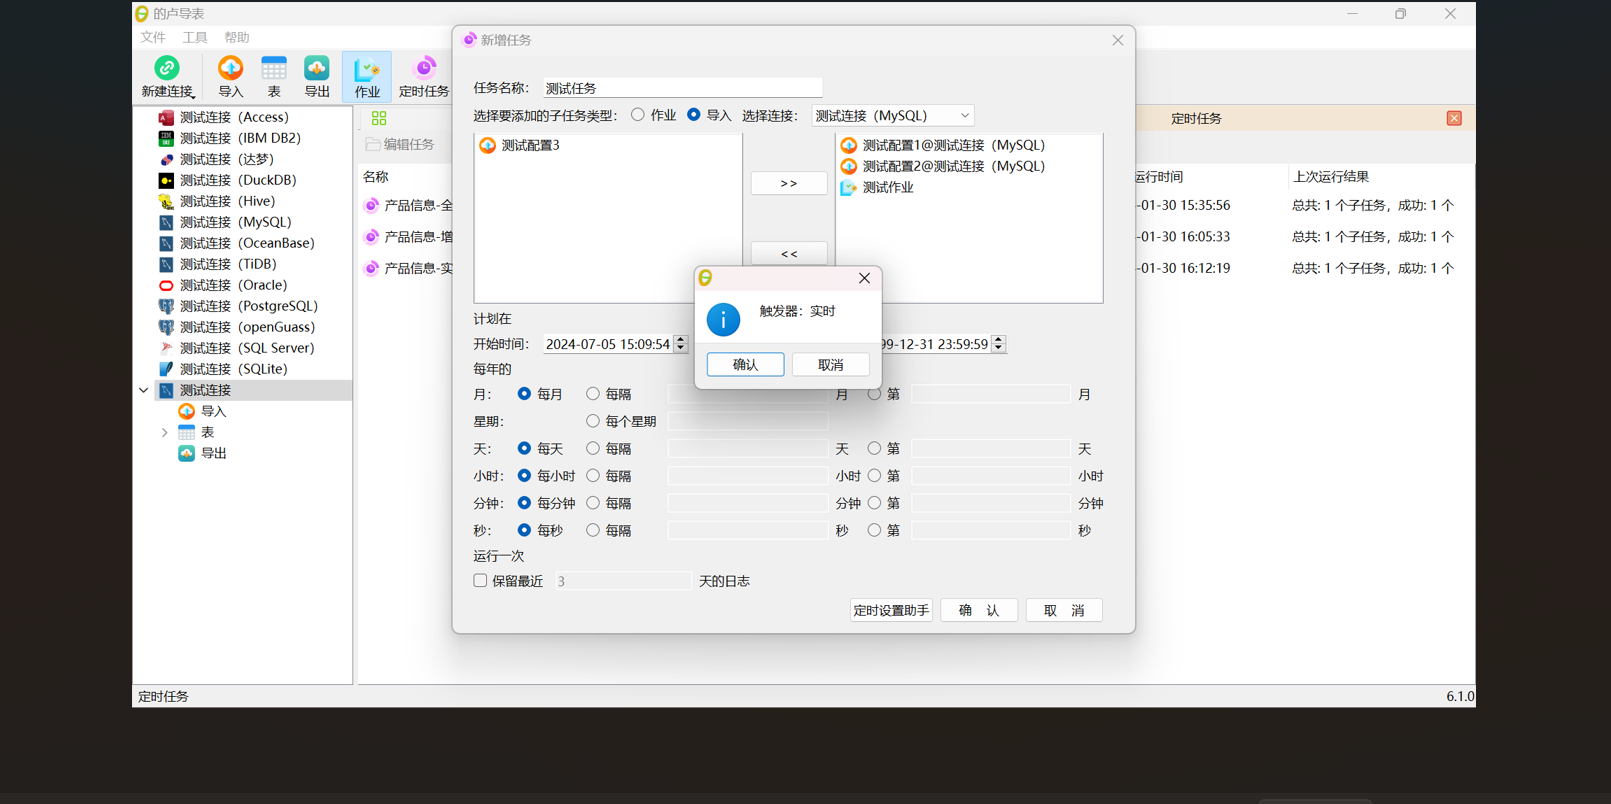Switch to 定时任务 tab
This screenshot has height=804, width=1611.
pos(1196,118)
